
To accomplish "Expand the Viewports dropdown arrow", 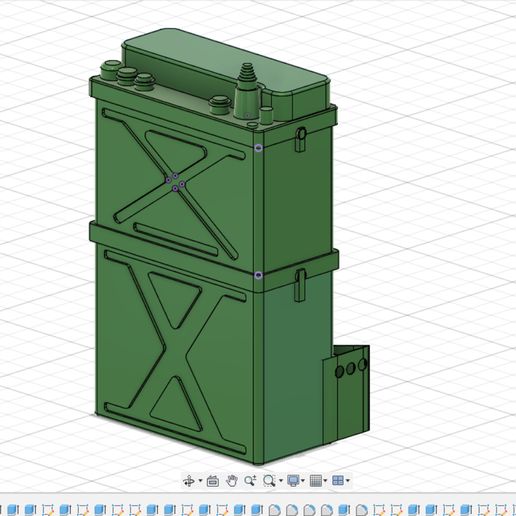I will pyautogui.click(x=348, y=481).
